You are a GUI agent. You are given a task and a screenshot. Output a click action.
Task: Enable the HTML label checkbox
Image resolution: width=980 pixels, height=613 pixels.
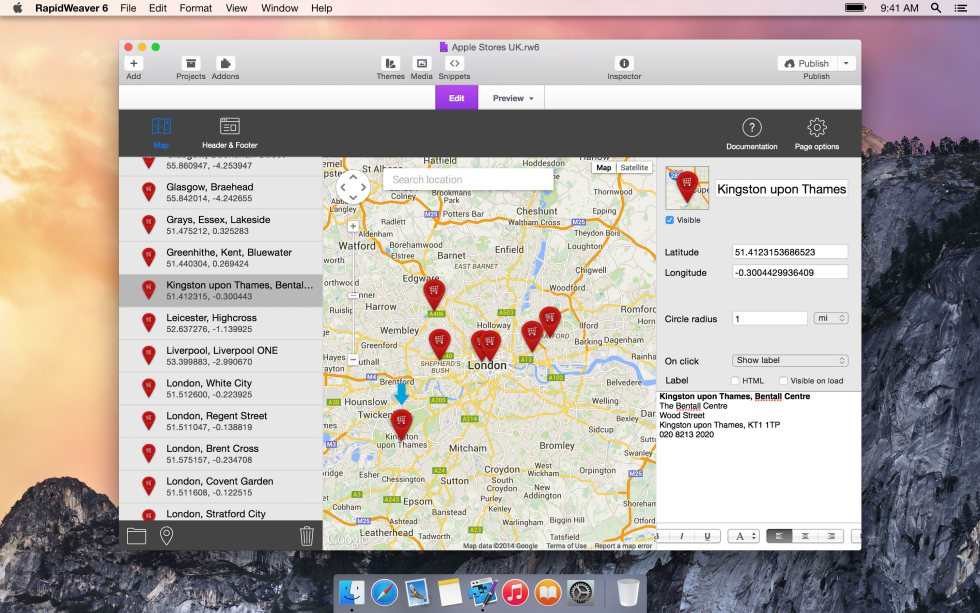point(735,381)
